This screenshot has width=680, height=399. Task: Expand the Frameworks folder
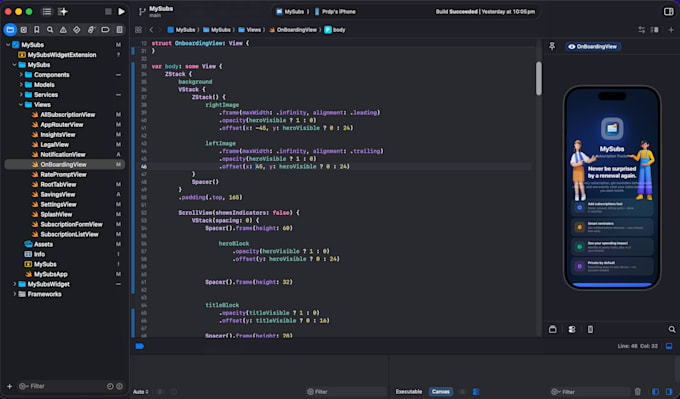[x=14, y=294]
